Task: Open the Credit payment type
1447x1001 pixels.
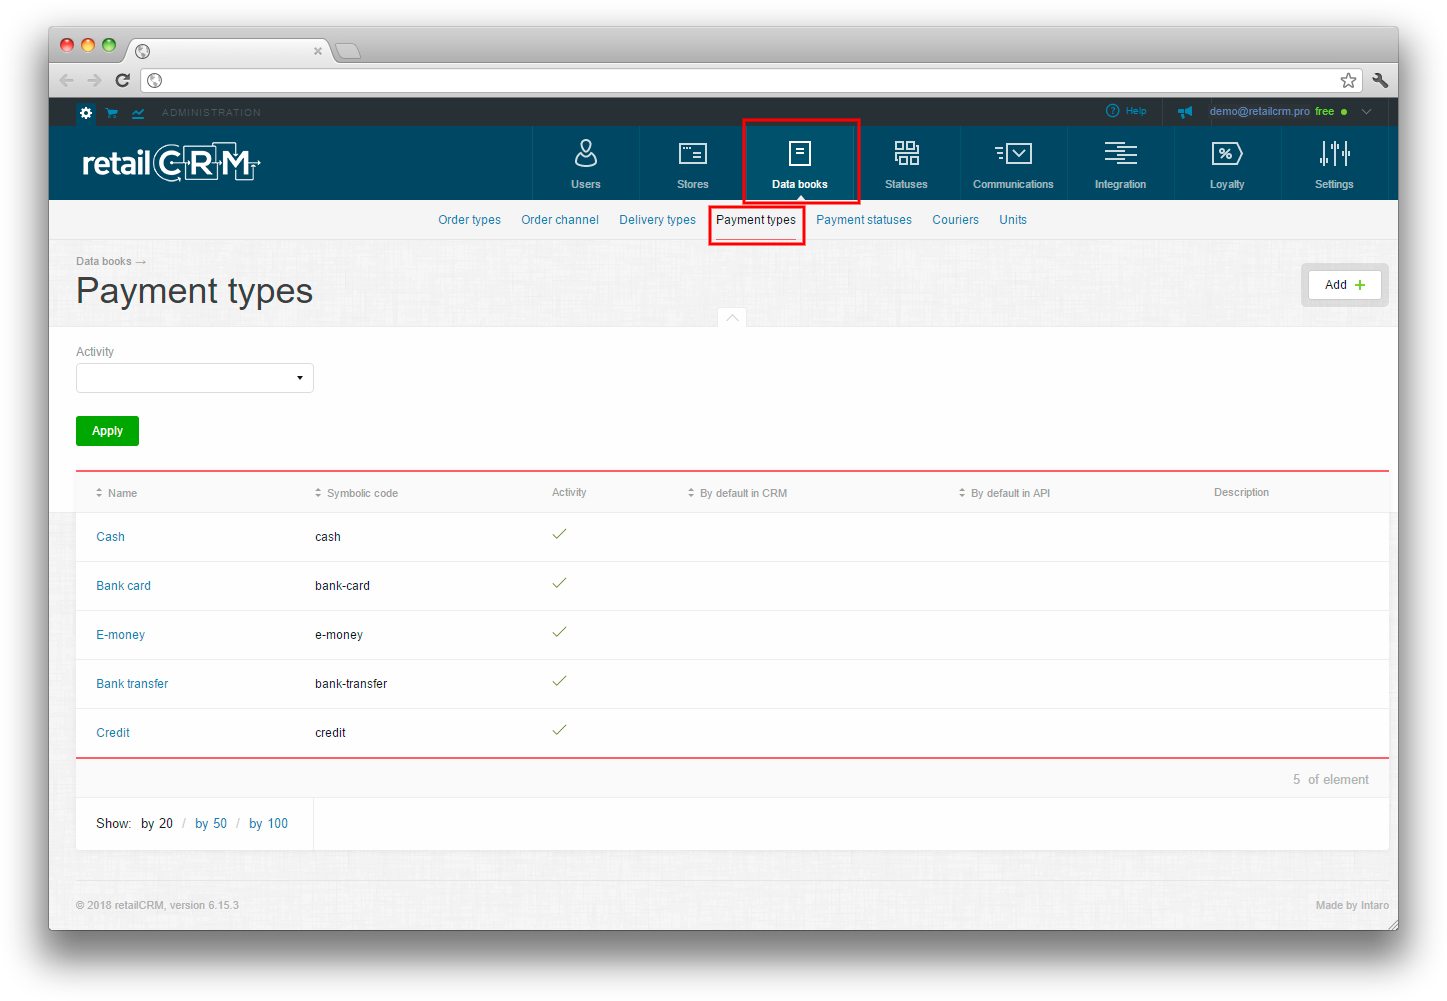Action: (x=113, y=733)
